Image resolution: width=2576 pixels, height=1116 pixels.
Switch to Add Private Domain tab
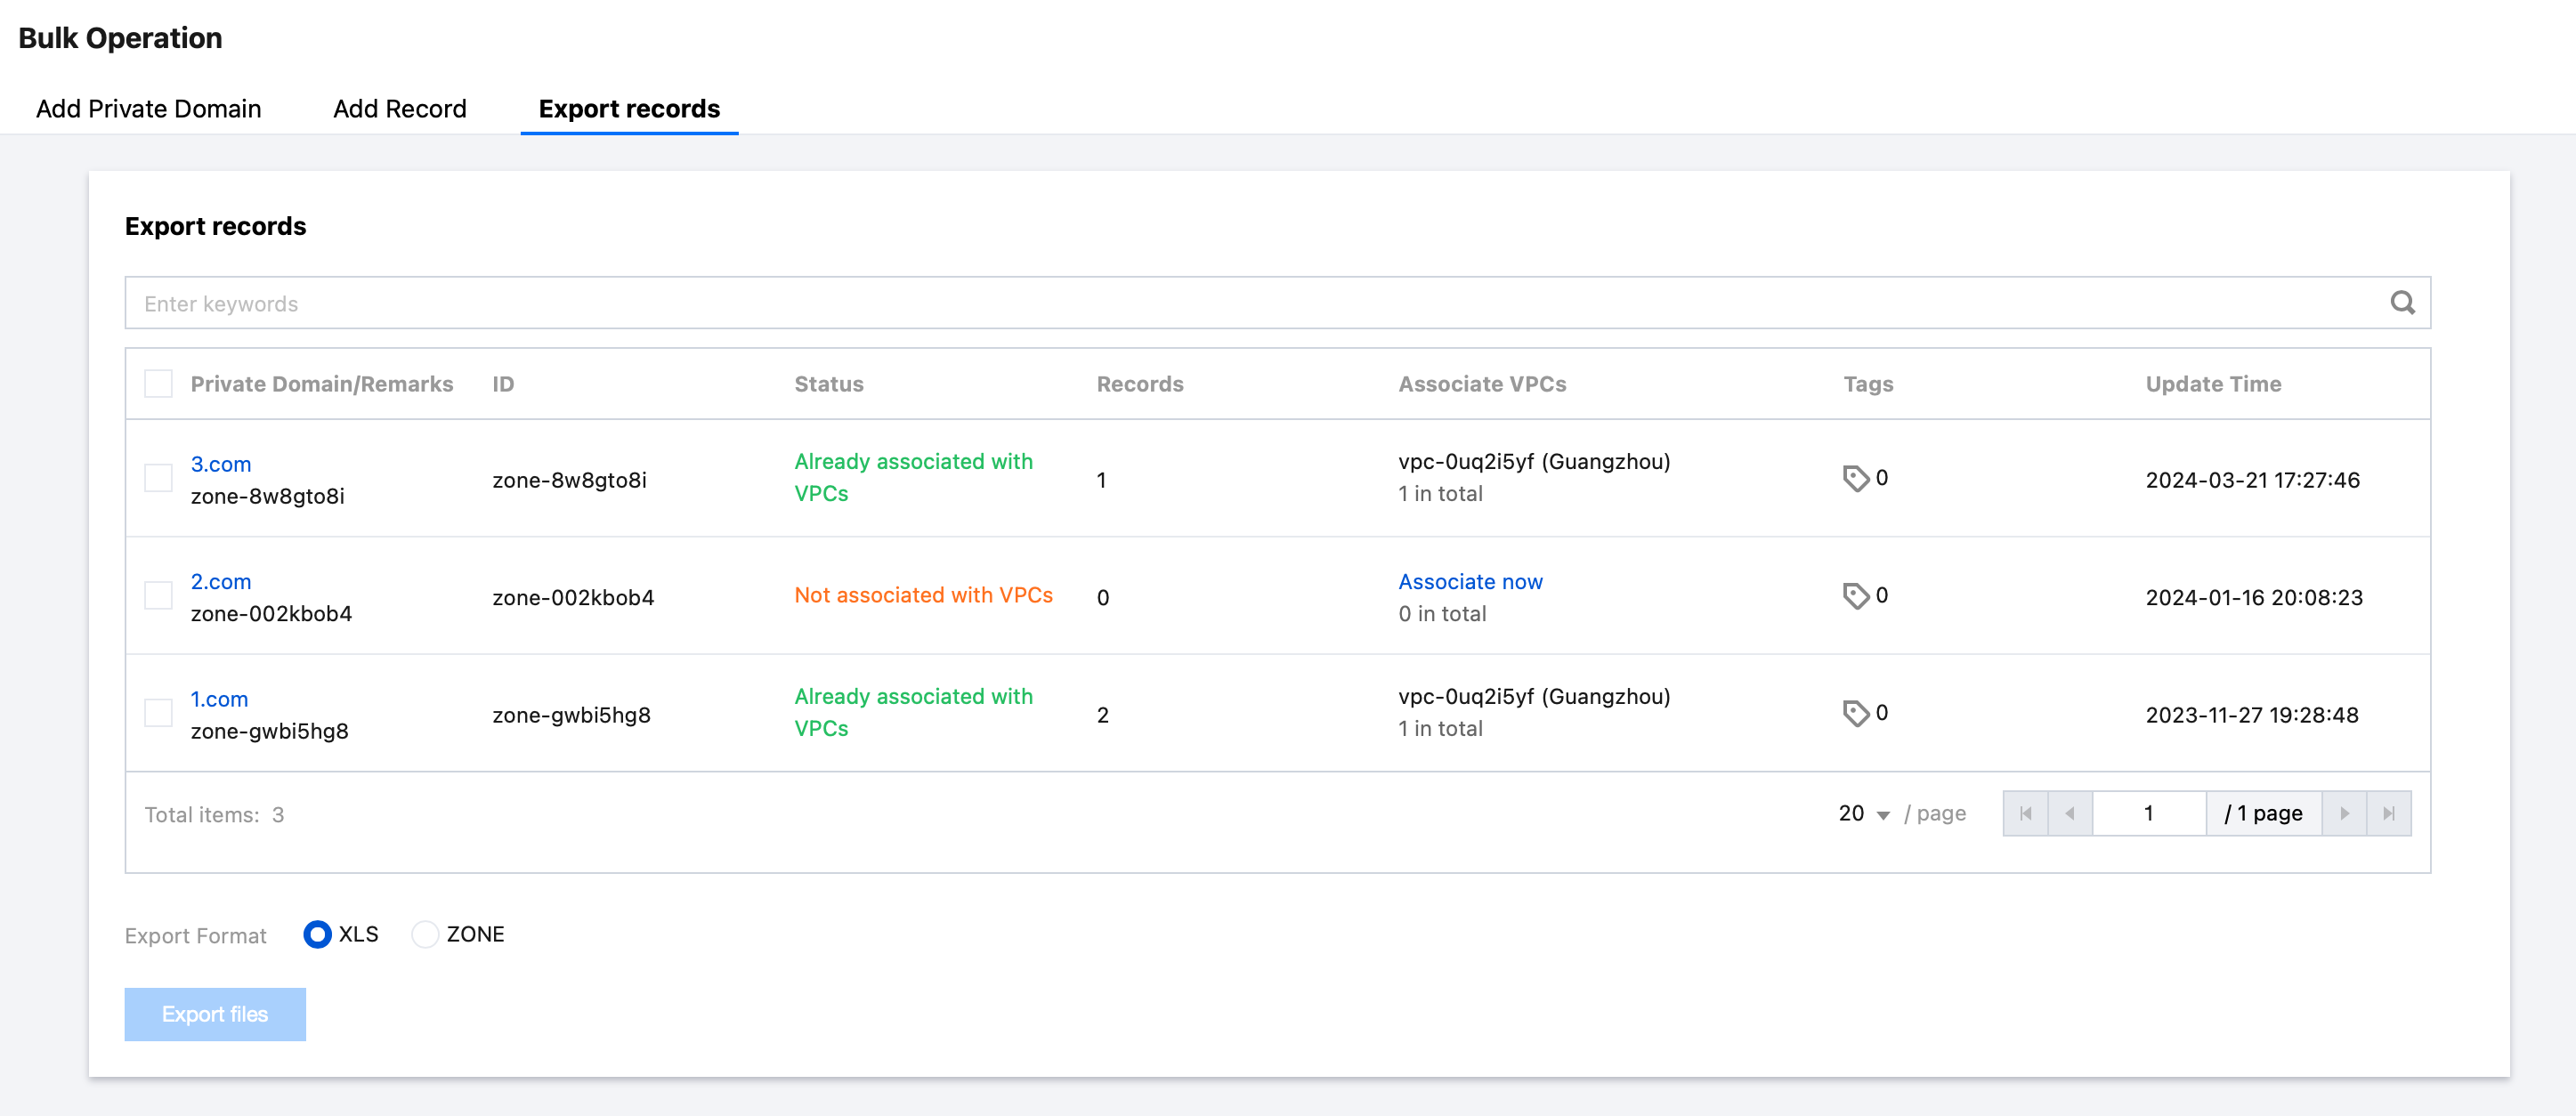click(x=148, y=109)
